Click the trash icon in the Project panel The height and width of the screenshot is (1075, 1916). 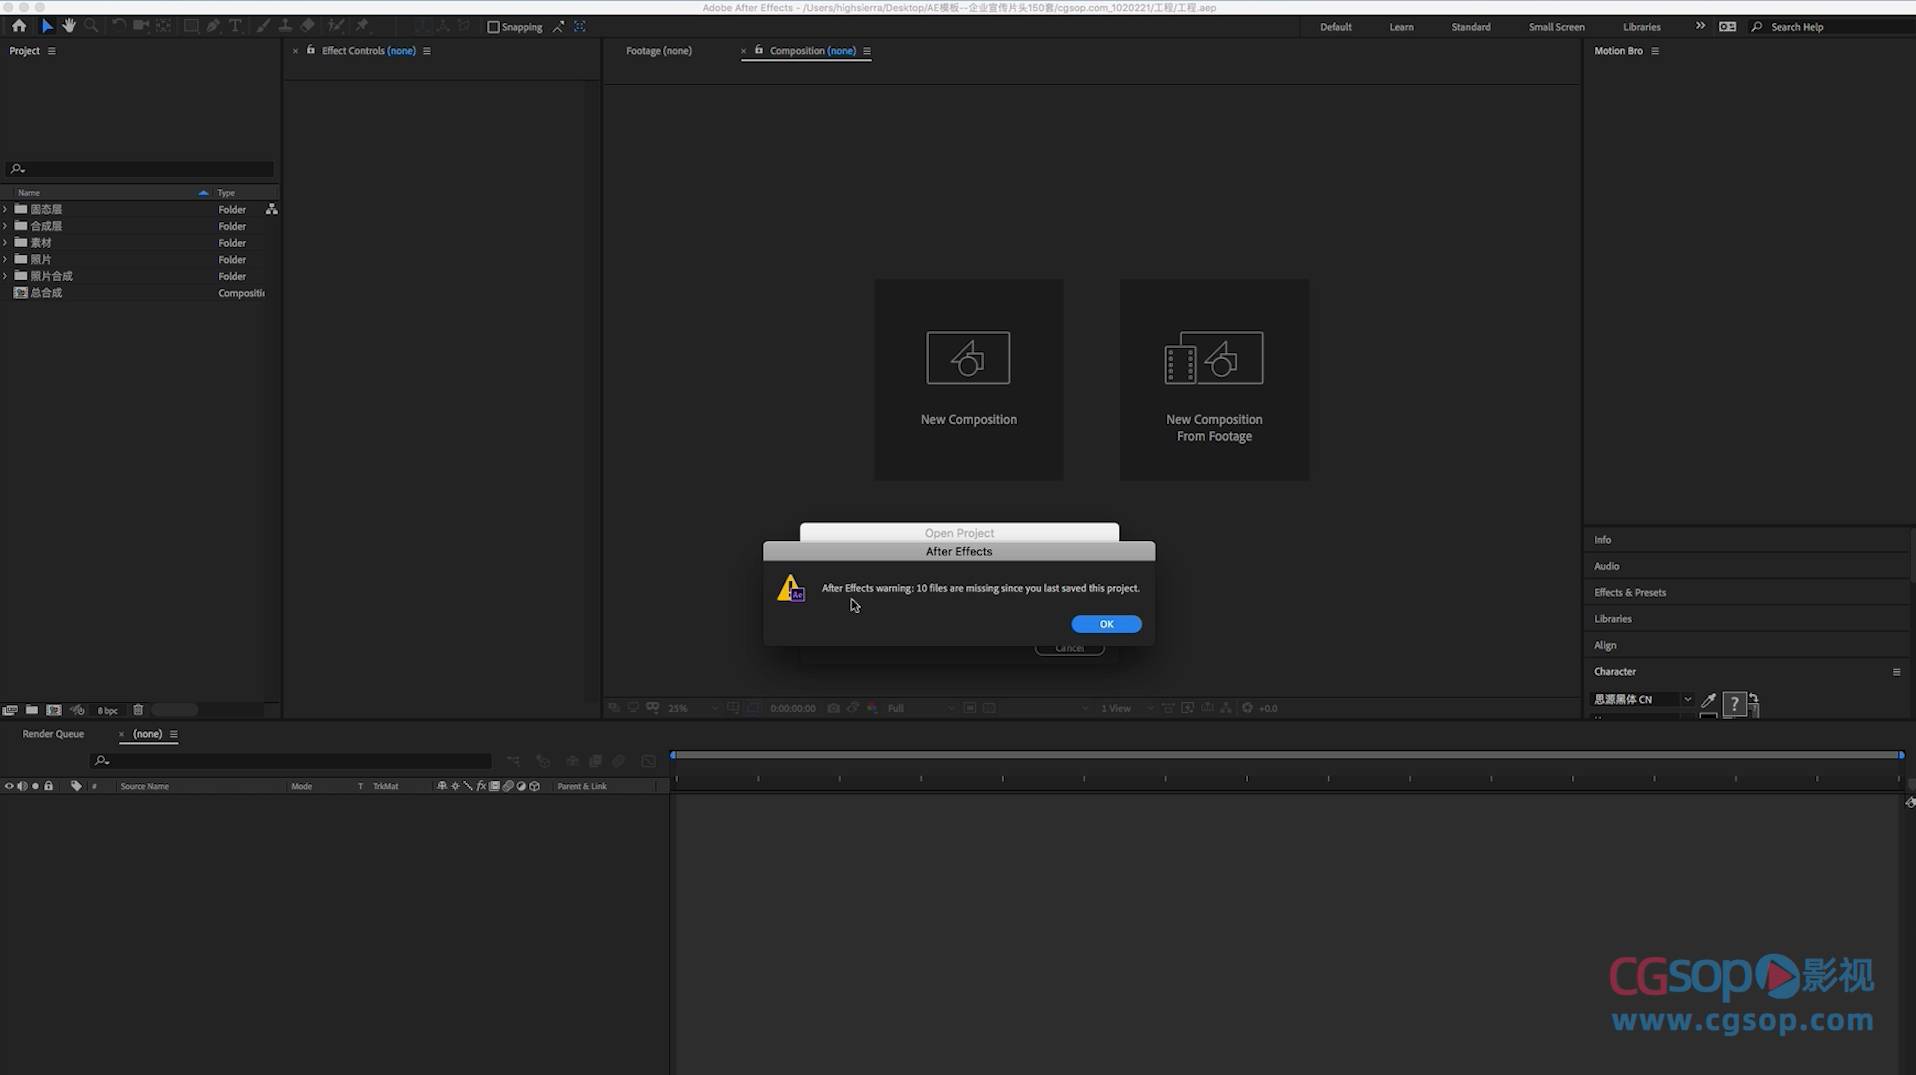(138, 710)
